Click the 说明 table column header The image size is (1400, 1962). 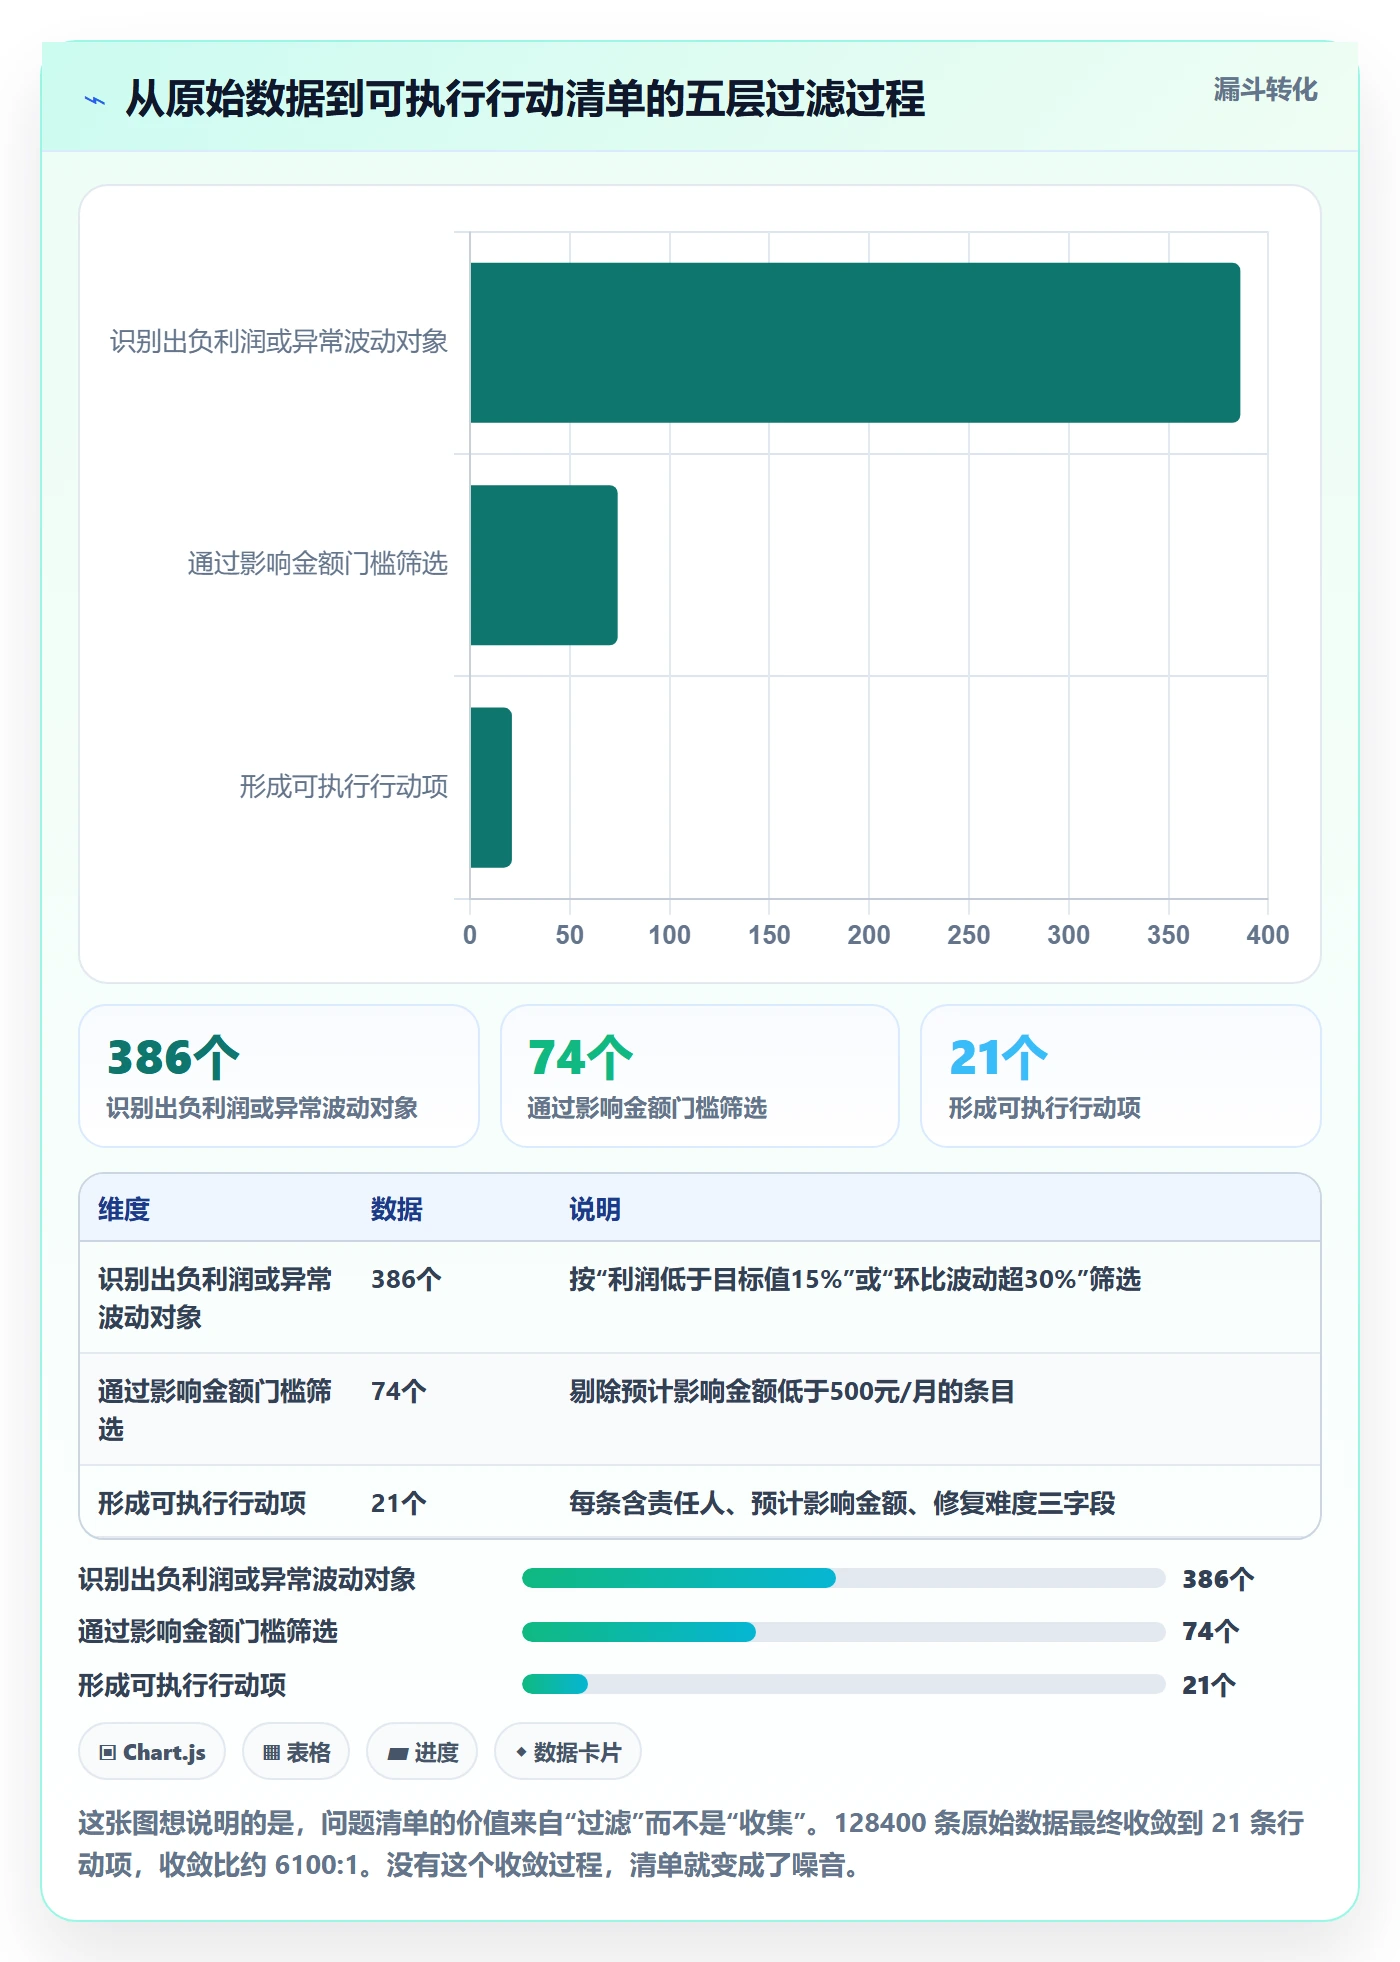595,1209
